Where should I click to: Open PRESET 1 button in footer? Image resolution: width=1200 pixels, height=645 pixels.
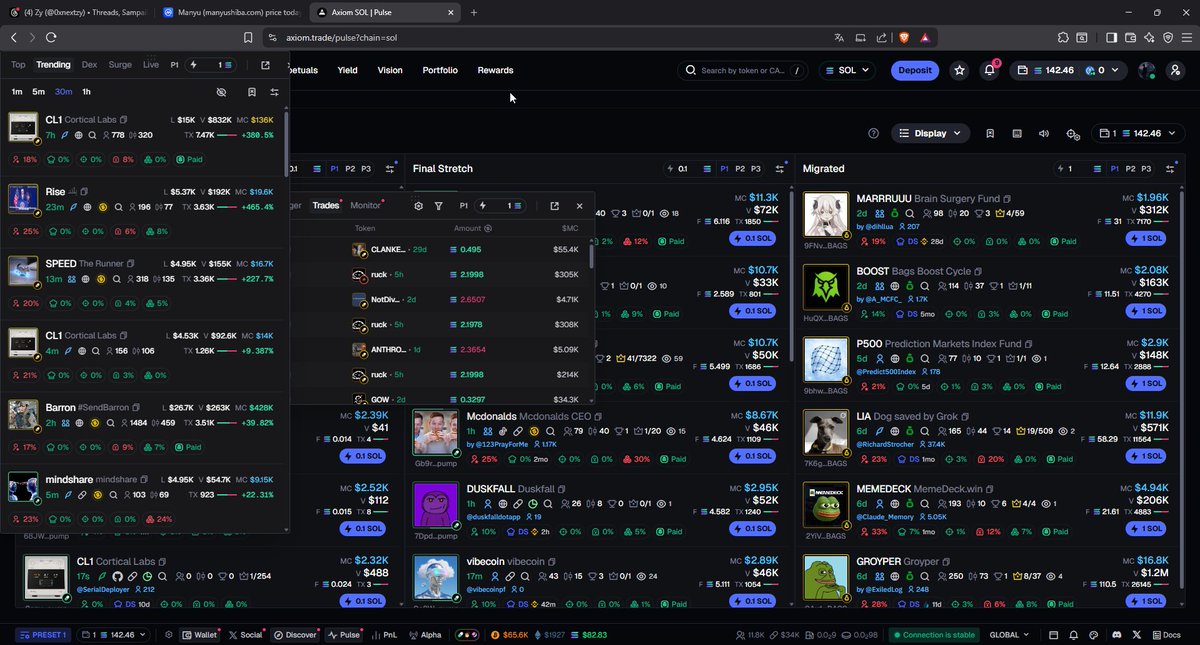point(43,635)
